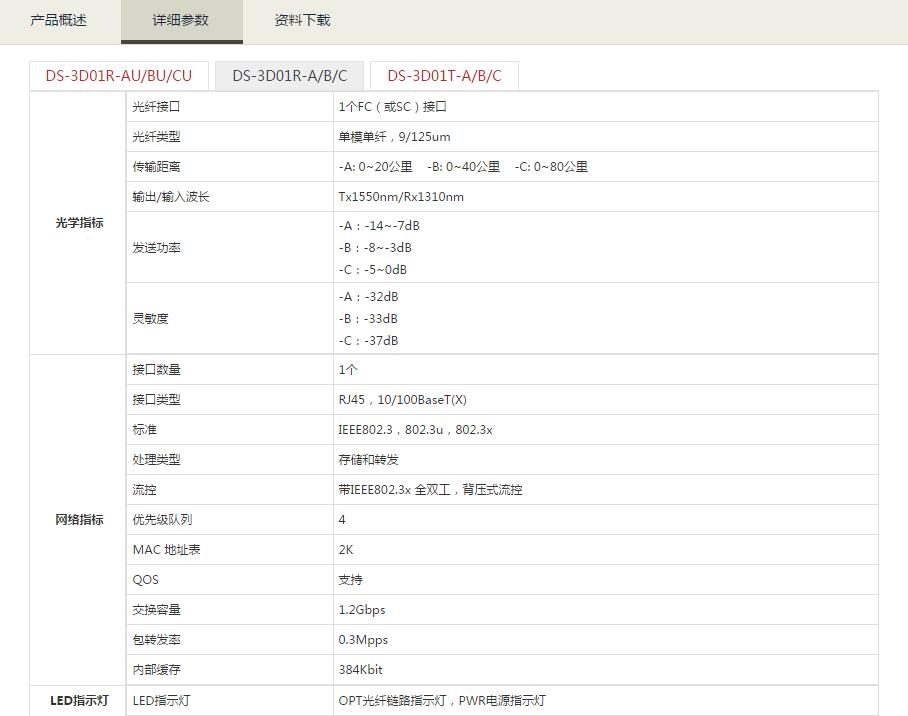Click the -C: -37dB sensitivity value
Viewport: 908px width, 716px height.
click(369, 341)
